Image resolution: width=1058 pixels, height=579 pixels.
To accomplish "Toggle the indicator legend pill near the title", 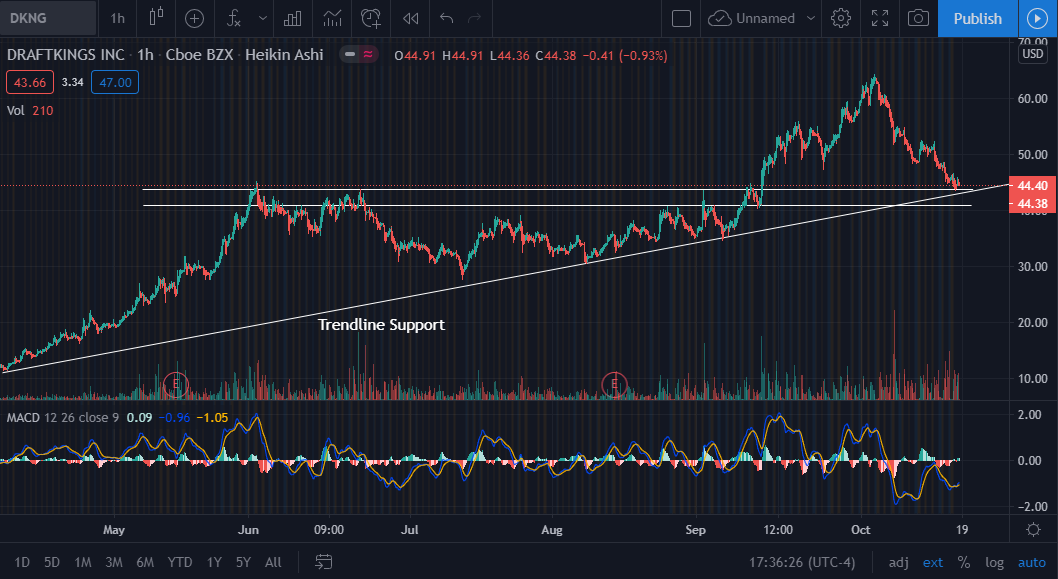I will pyautogui.click(x=359, y=55).
